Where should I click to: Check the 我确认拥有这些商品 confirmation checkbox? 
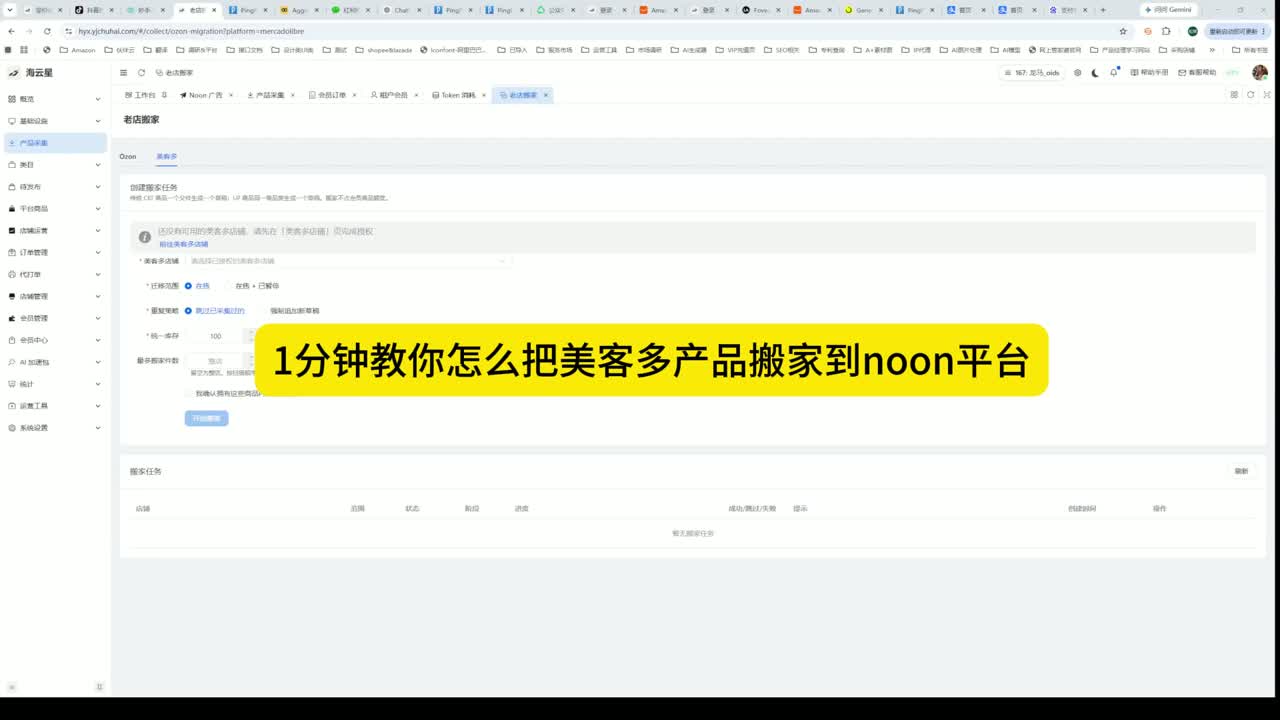pos(189,393)
